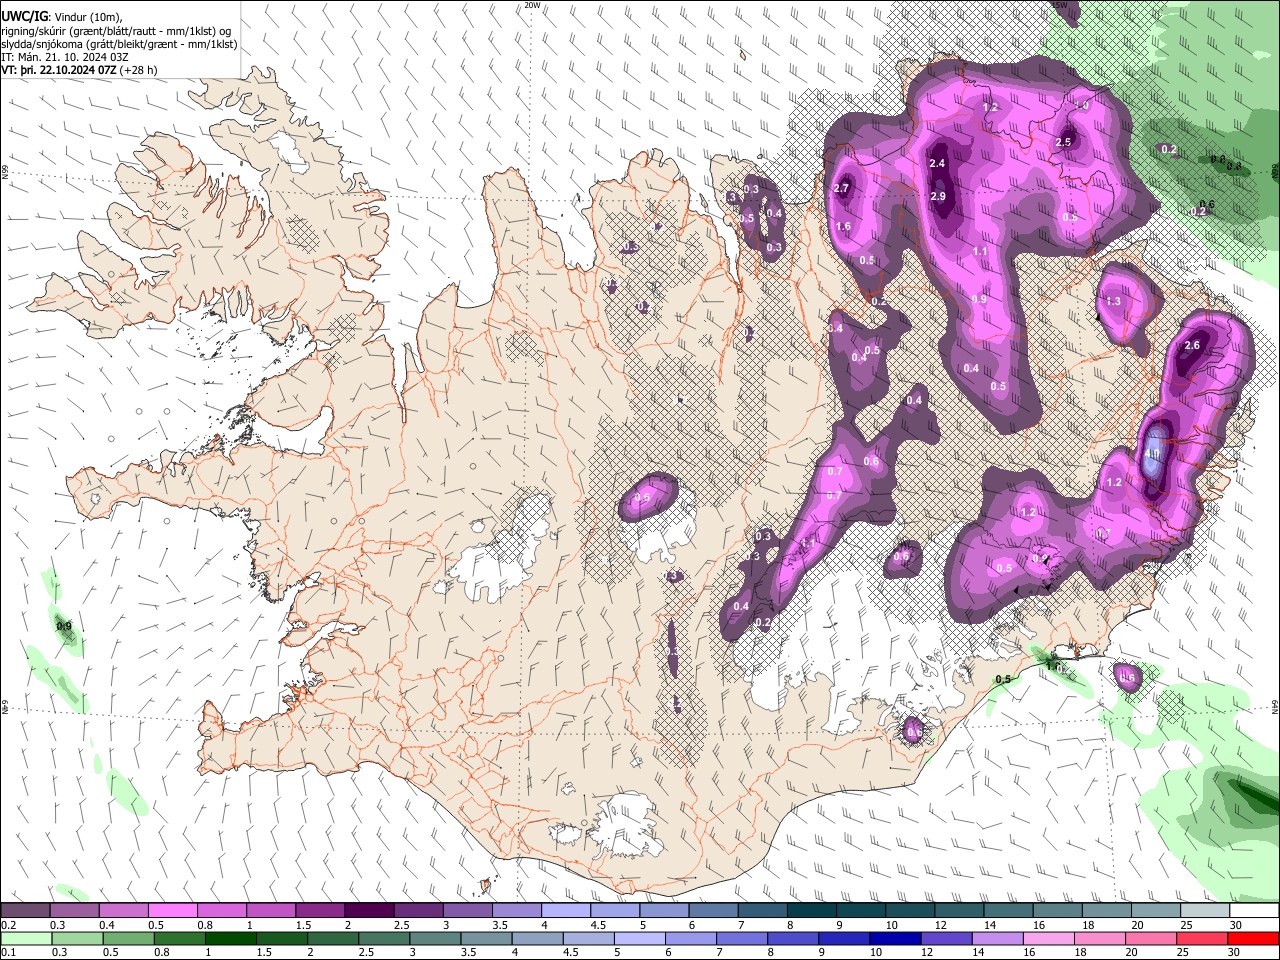Click the 'slydda/snjókoma' legend description line
Screen dimensions: 1280x960
click(119, 44)
